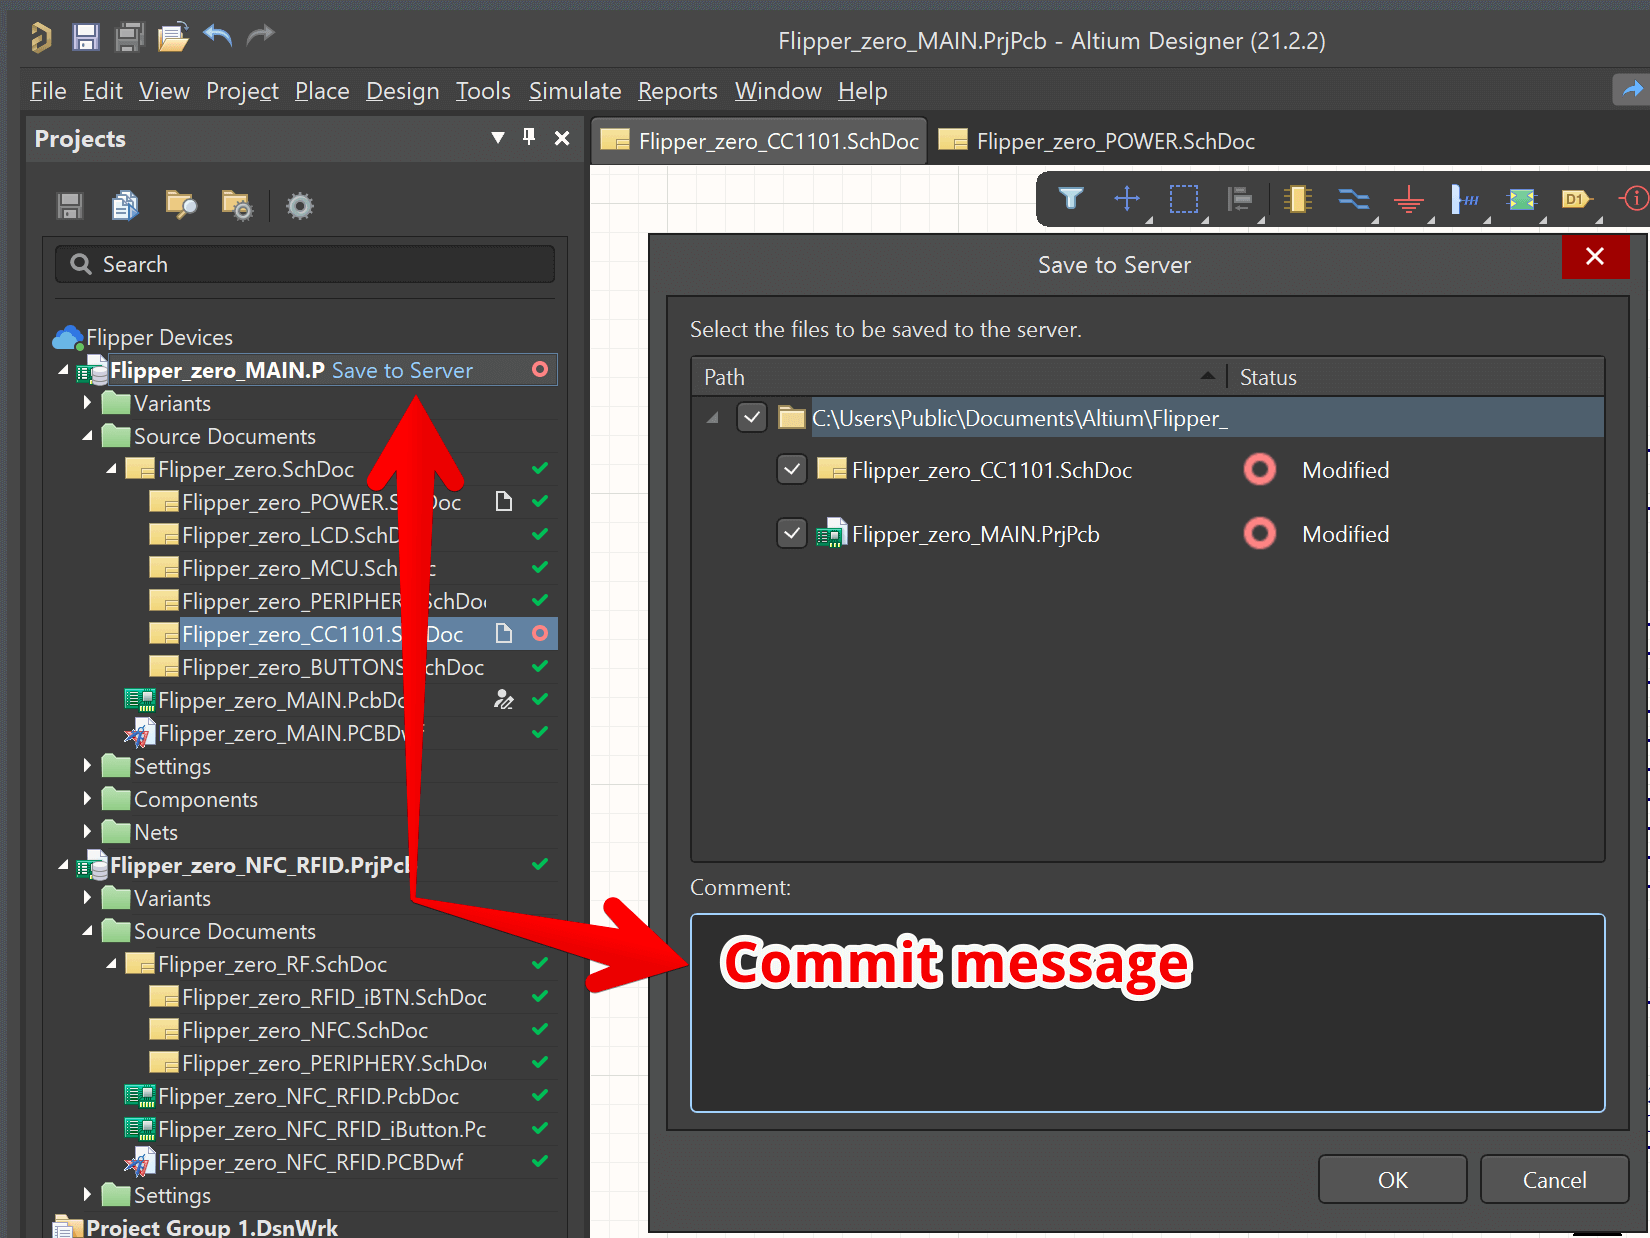
Task: Click Projects panel save icon
Action: 70,206
